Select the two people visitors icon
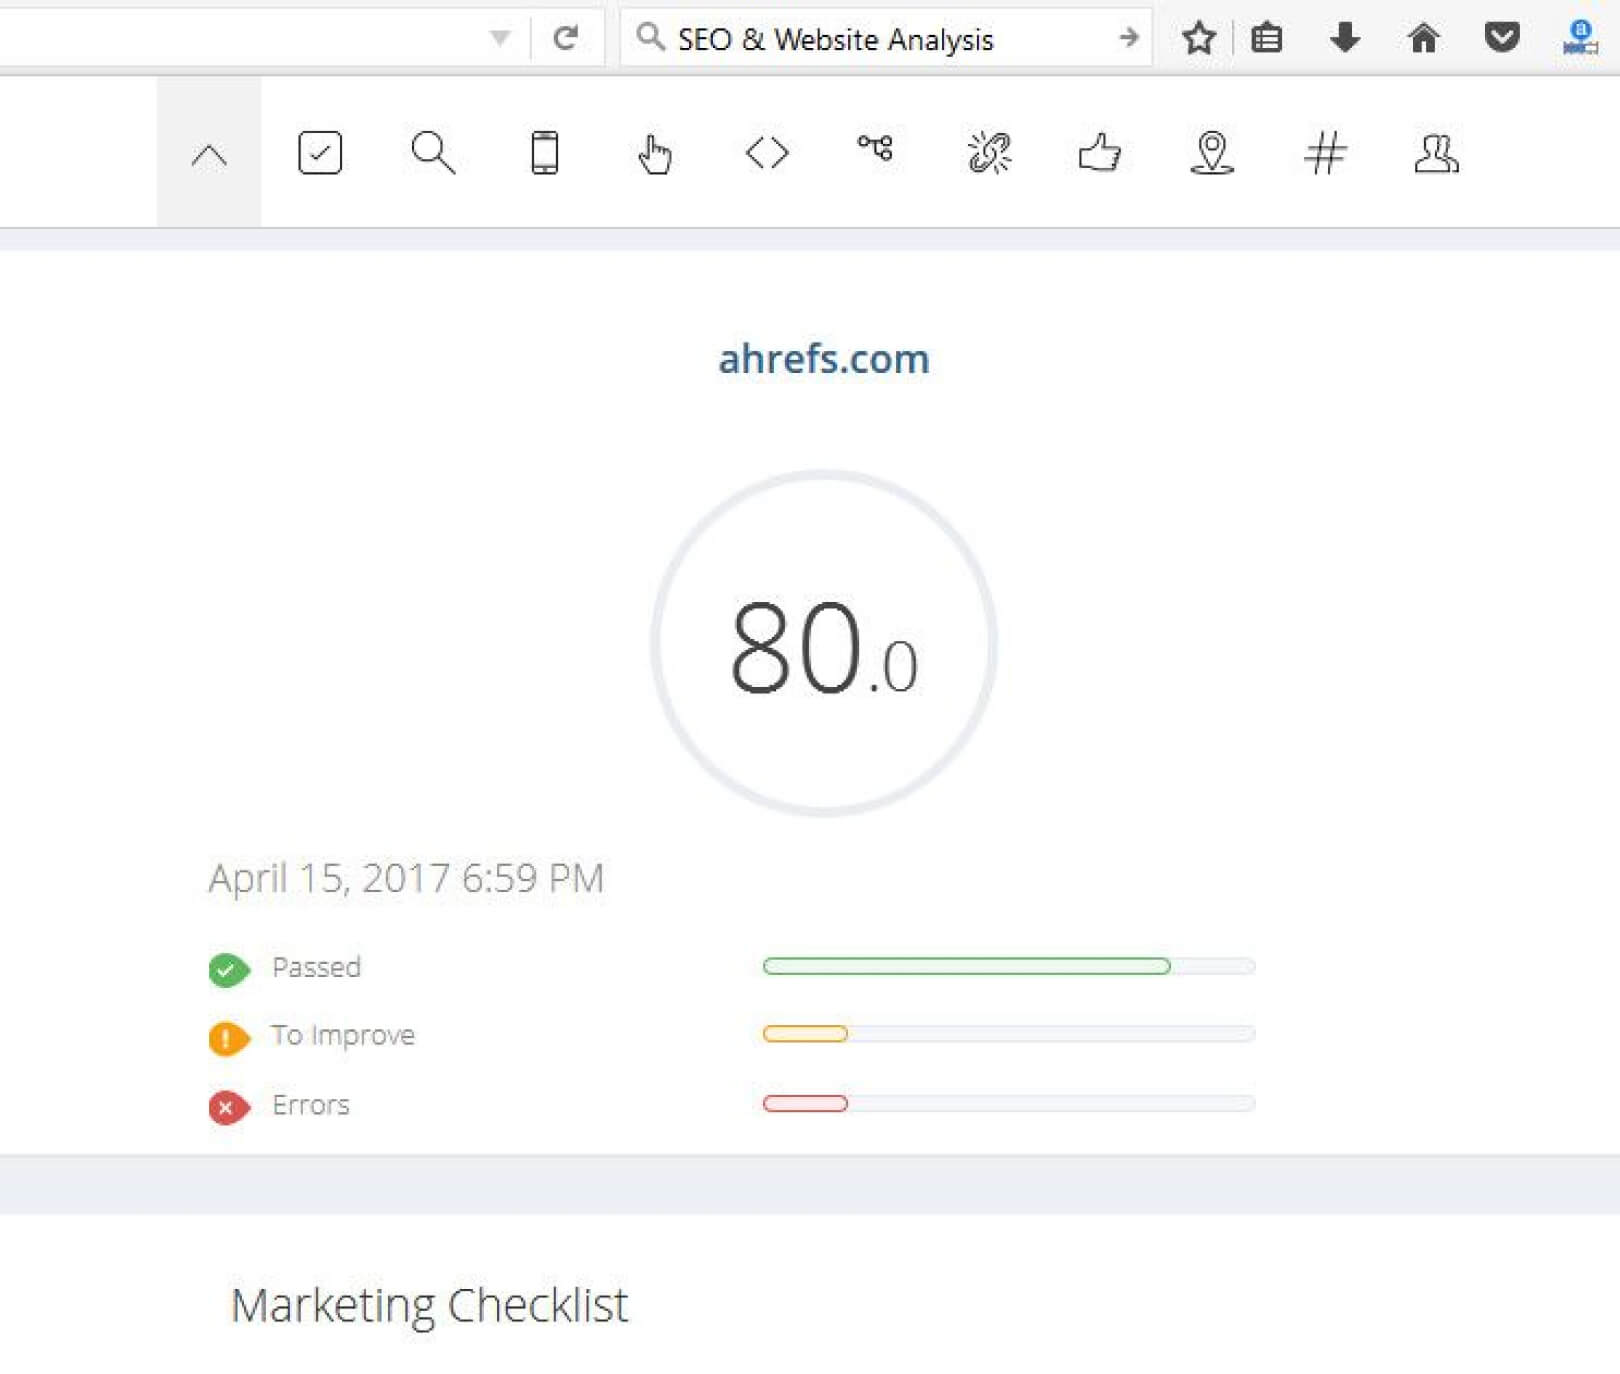The height and width of the screenshot is (1374, 1620). (x=1436, y=153)
